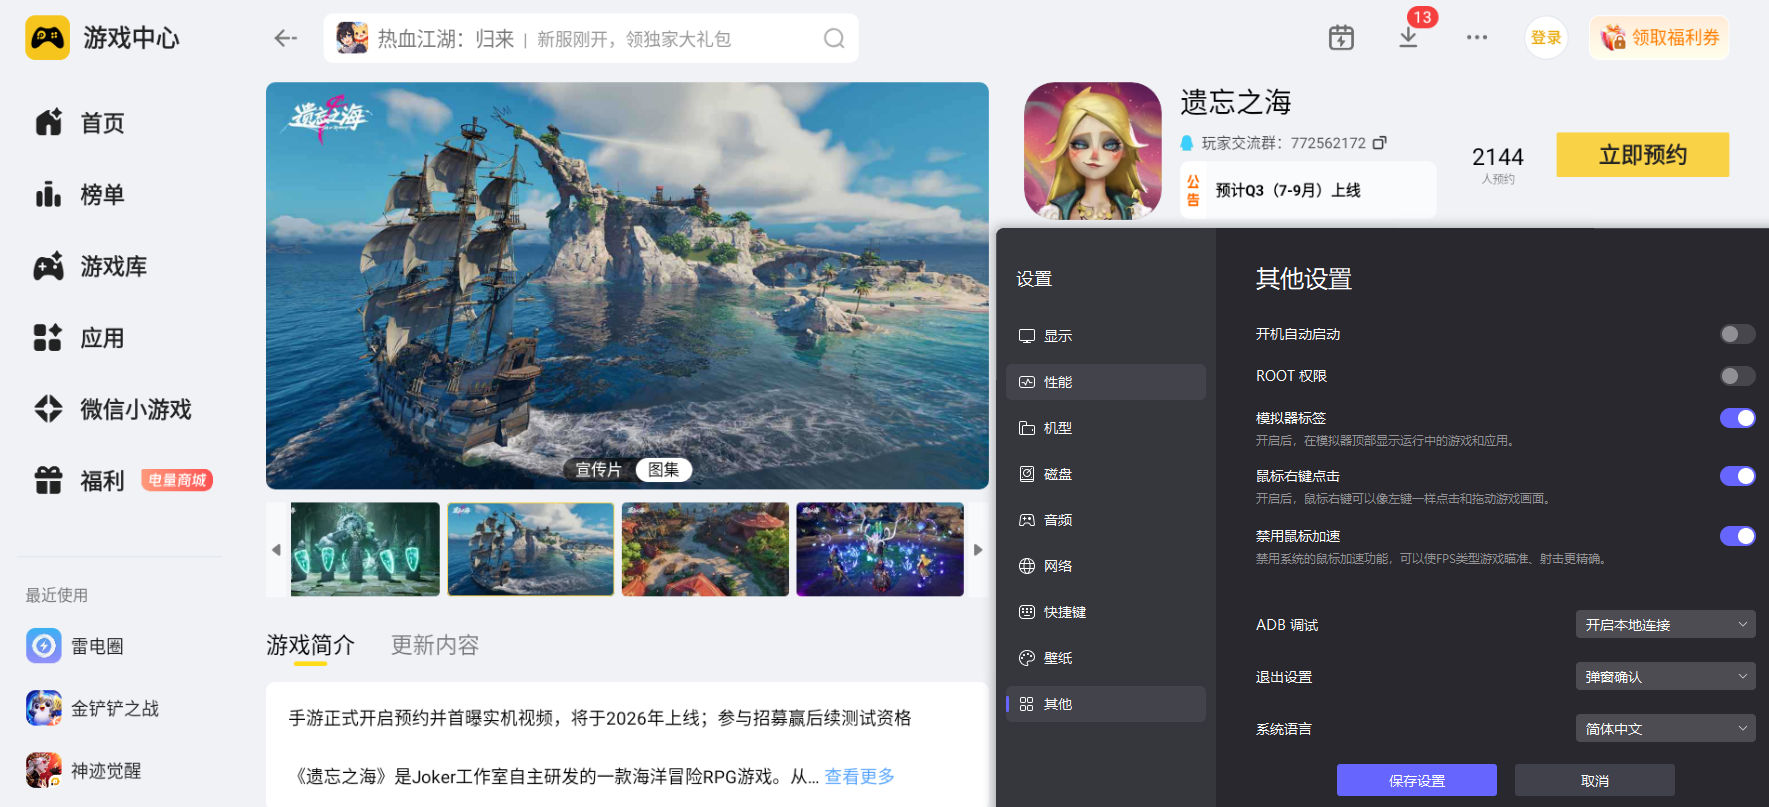Click the main pirate ship preview image
This screenshot has height=807, width=1769.
[627, 285]
